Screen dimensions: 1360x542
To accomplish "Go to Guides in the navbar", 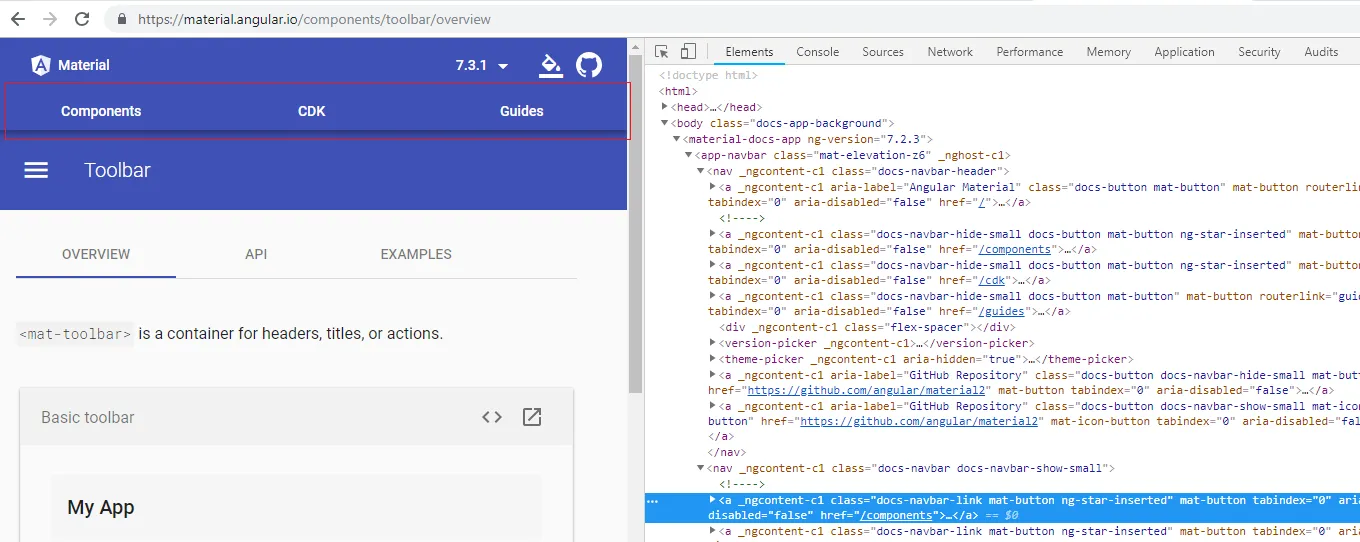I will (522, 111).
